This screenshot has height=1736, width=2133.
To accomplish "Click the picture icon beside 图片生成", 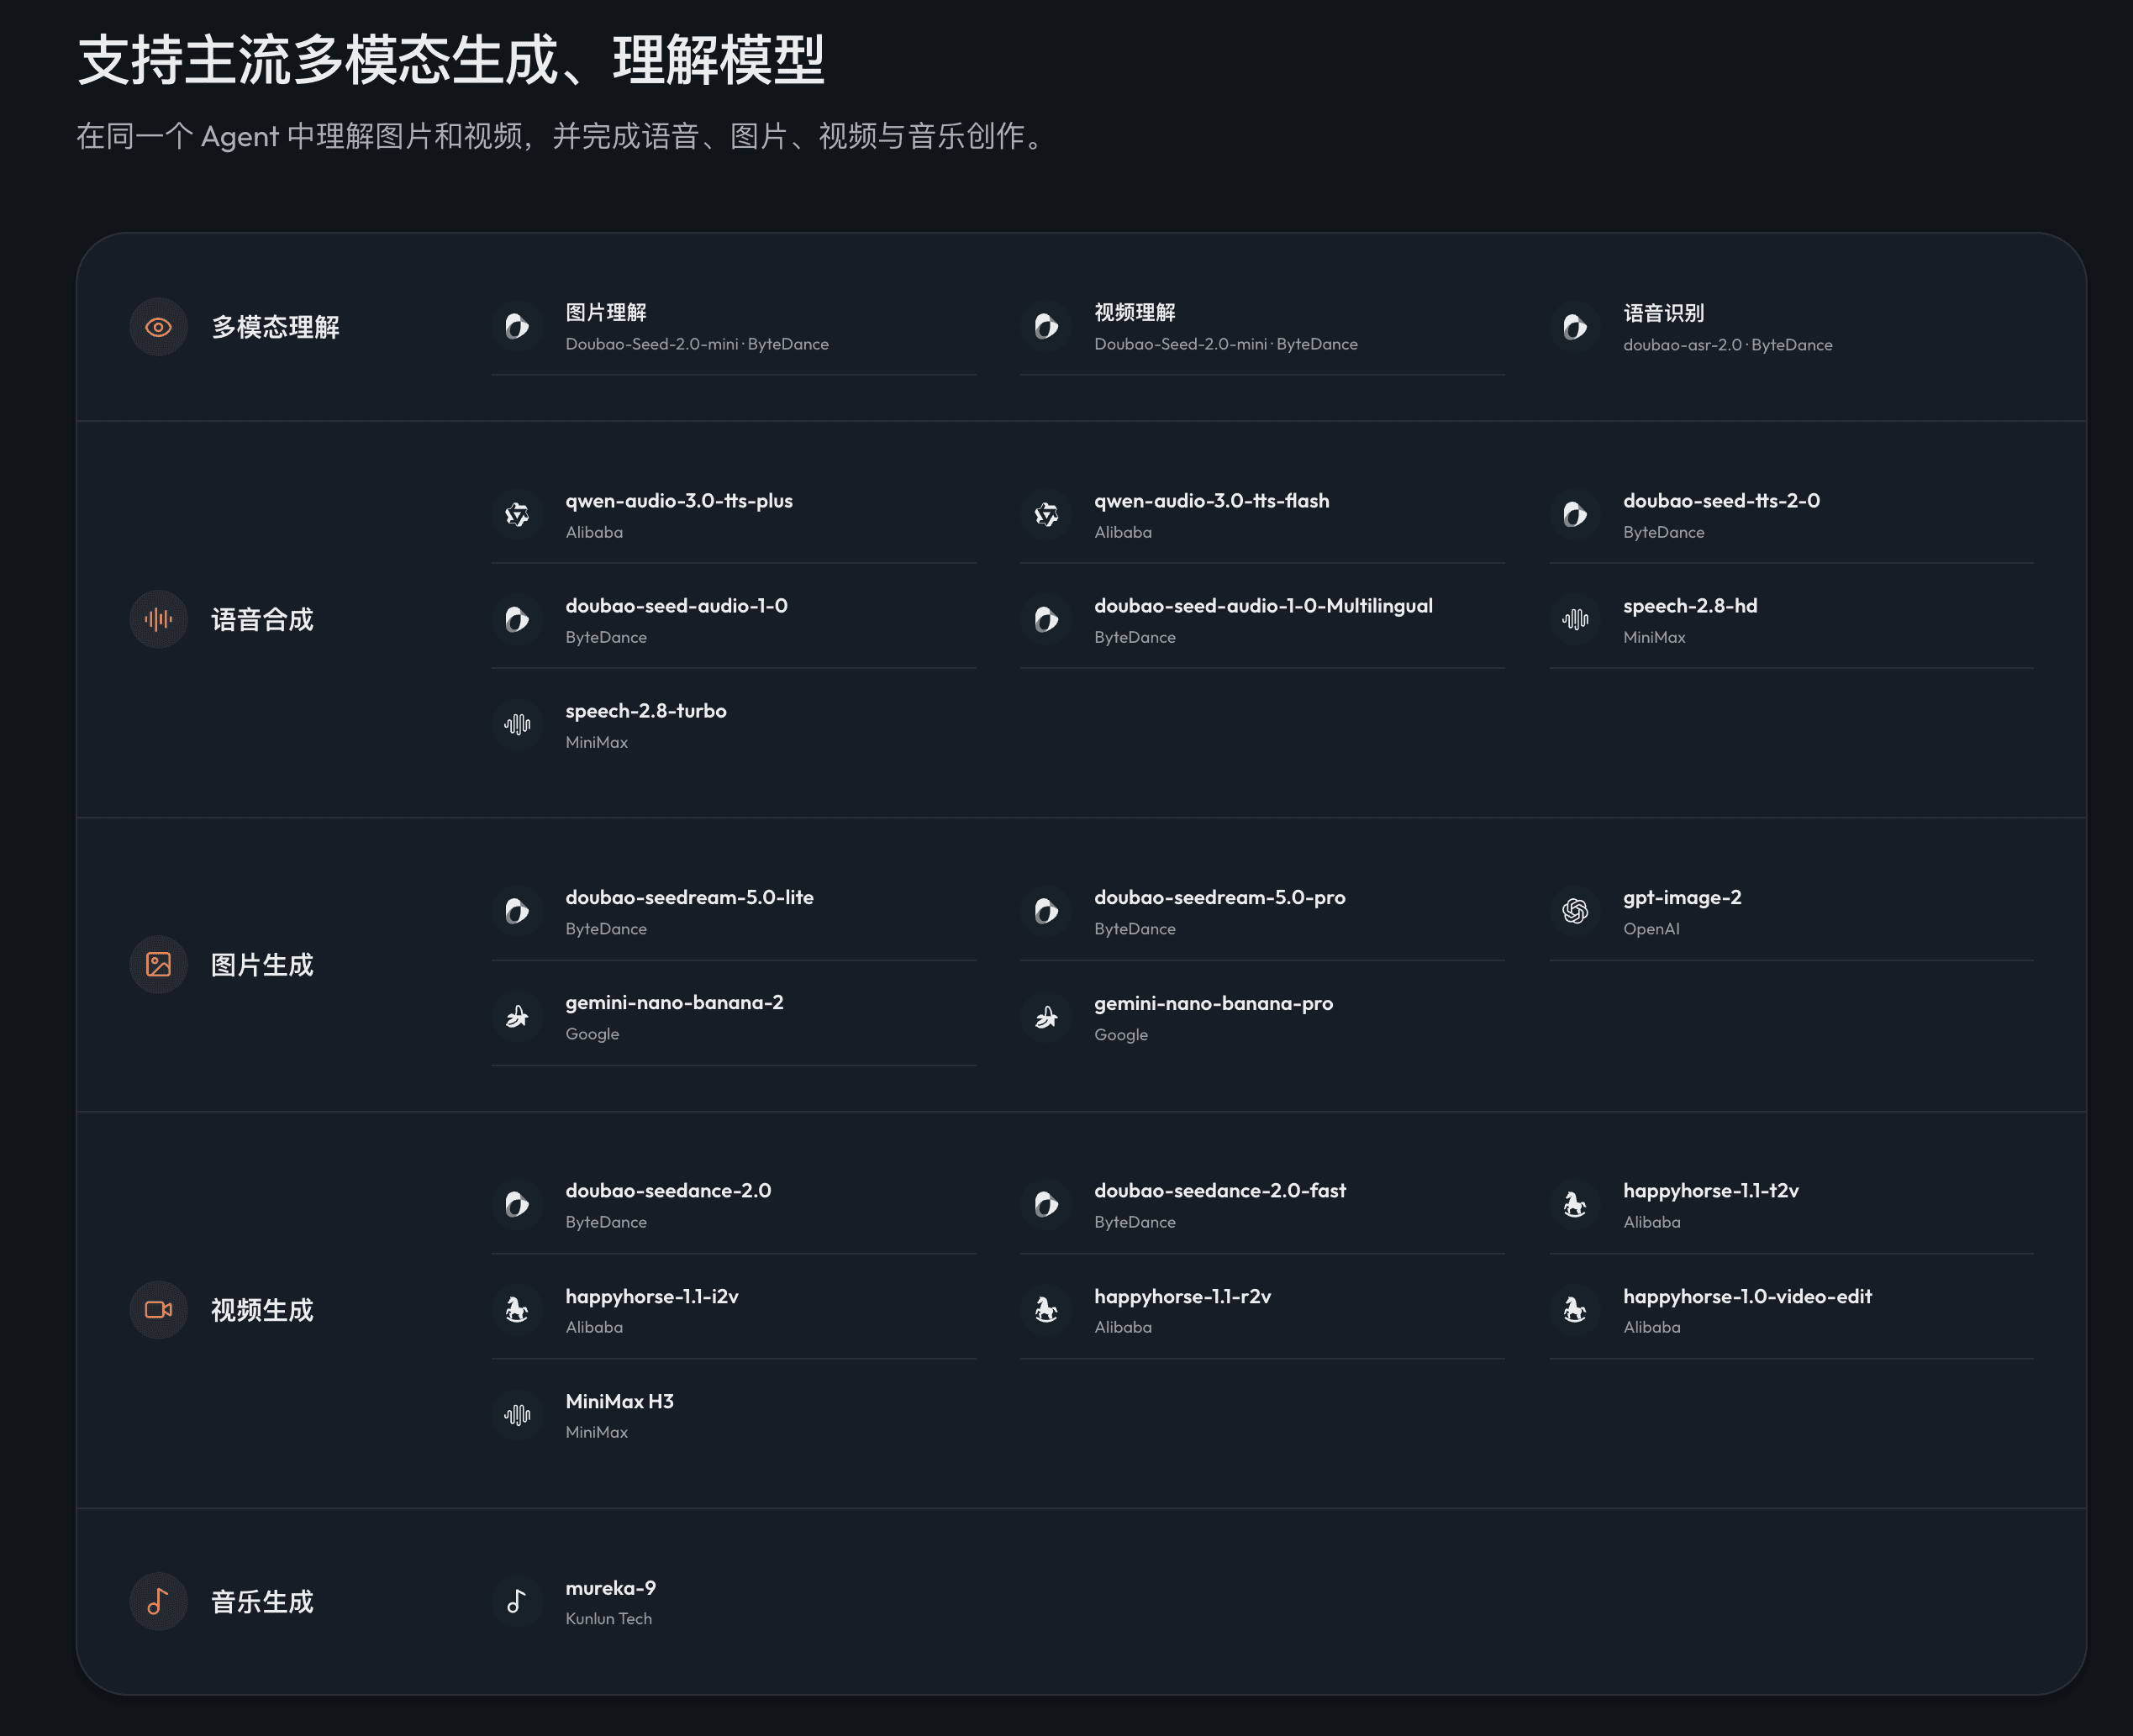I will (158, 964).
